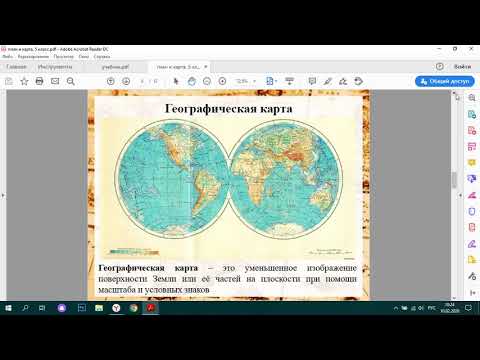The width and height of the screenshot is (480, 360).
Task: Click the Географическая карта heading
Action: click(x=229, y=109)
